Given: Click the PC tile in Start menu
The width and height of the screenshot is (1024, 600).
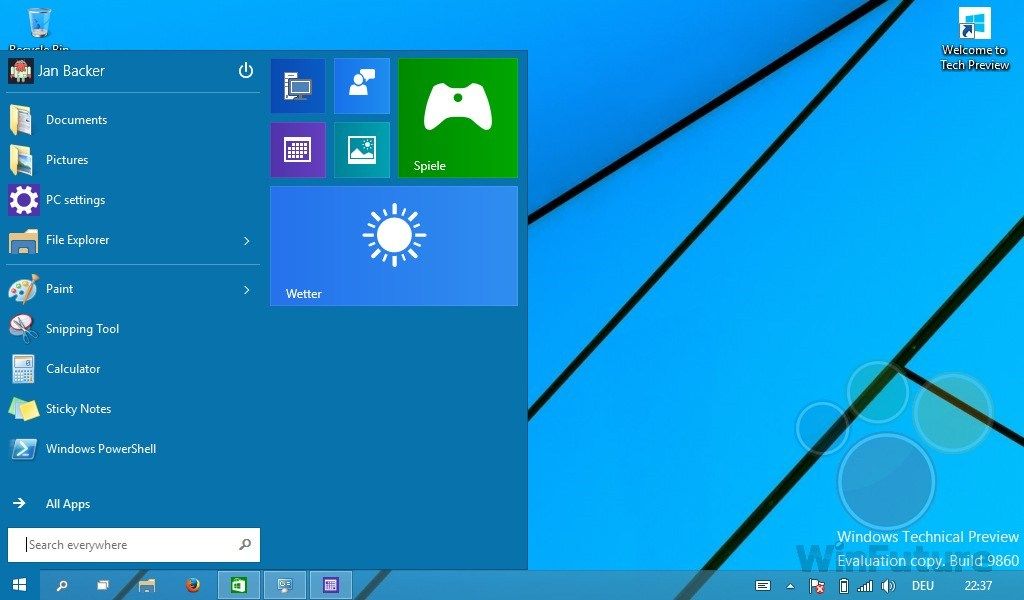Looking at the screenshot, I should click(x=297, y=86).
